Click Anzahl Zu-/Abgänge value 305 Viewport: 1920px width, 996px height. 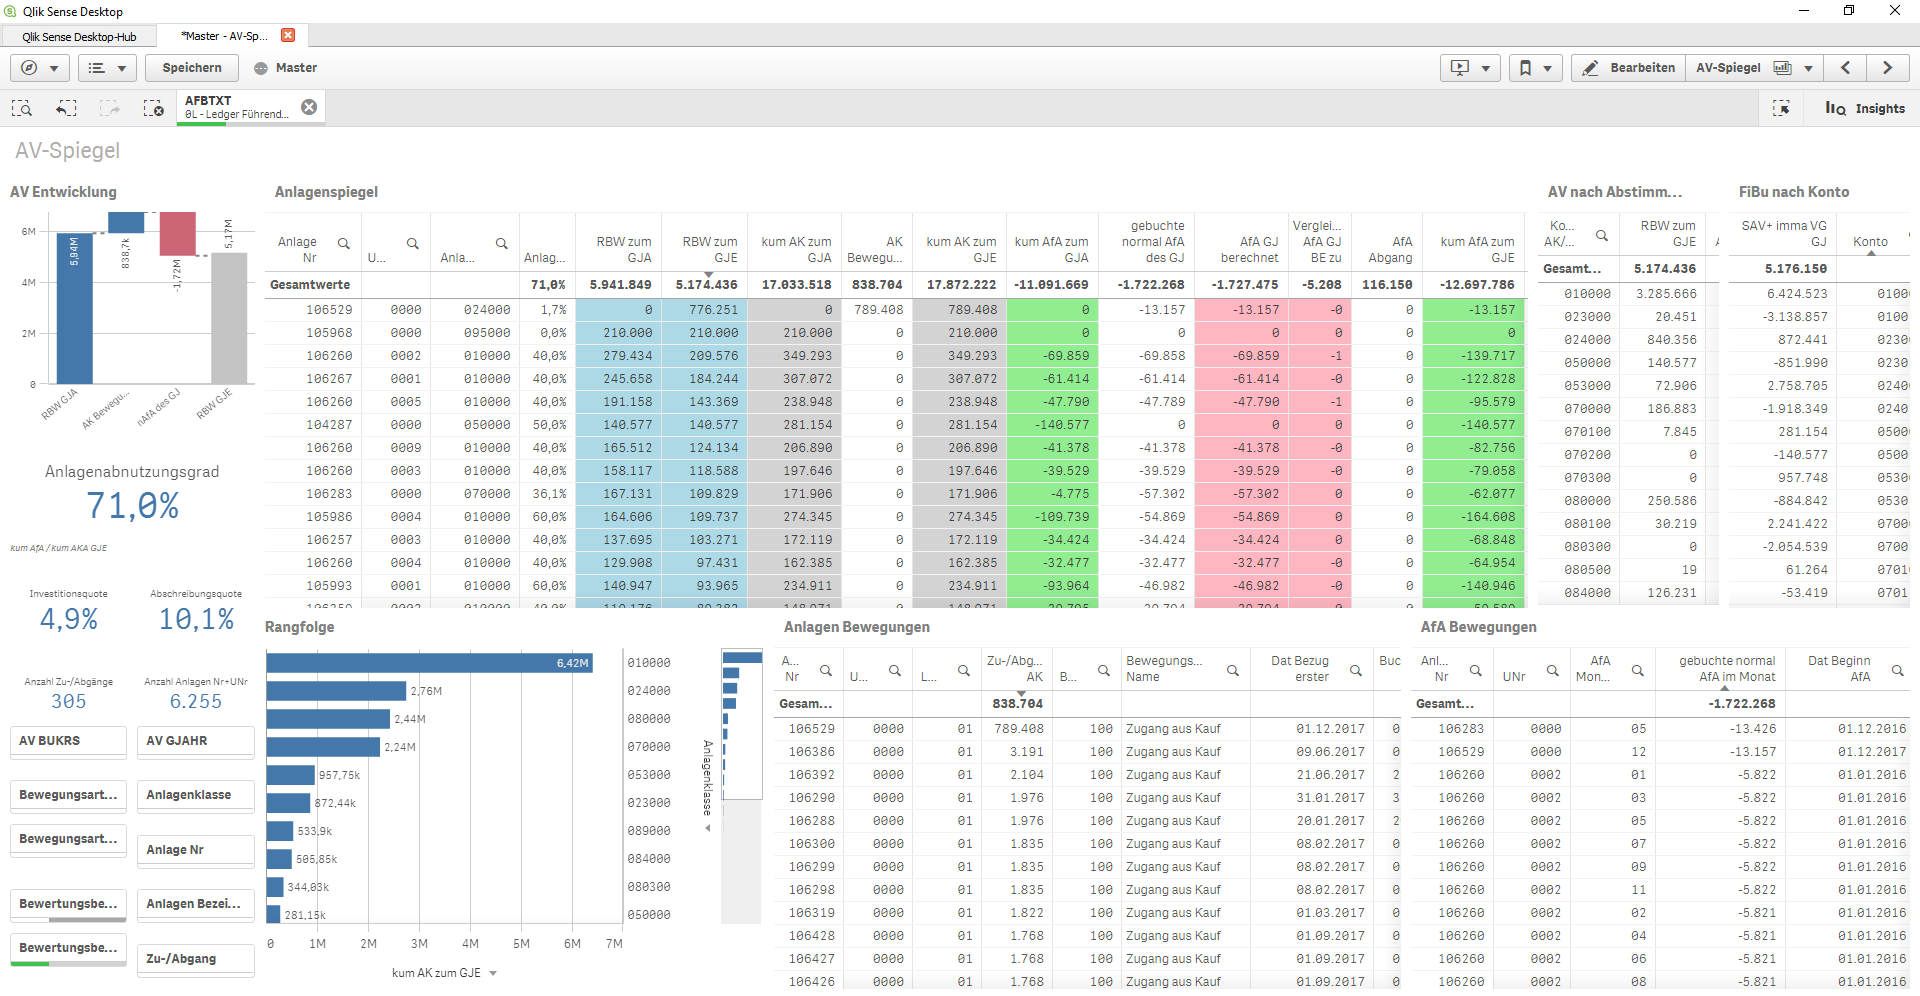pyautogui.click(x=68, y=702)
